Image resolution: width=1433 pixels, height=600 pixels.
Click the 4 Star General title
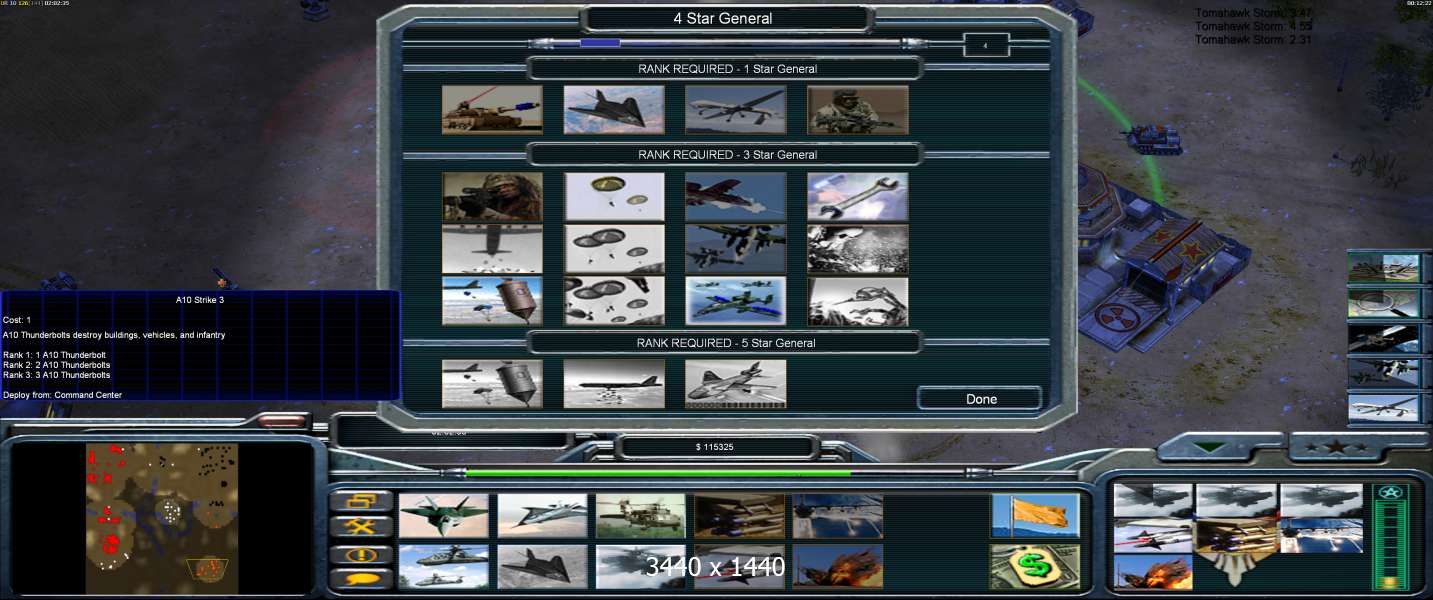point(723,18)
